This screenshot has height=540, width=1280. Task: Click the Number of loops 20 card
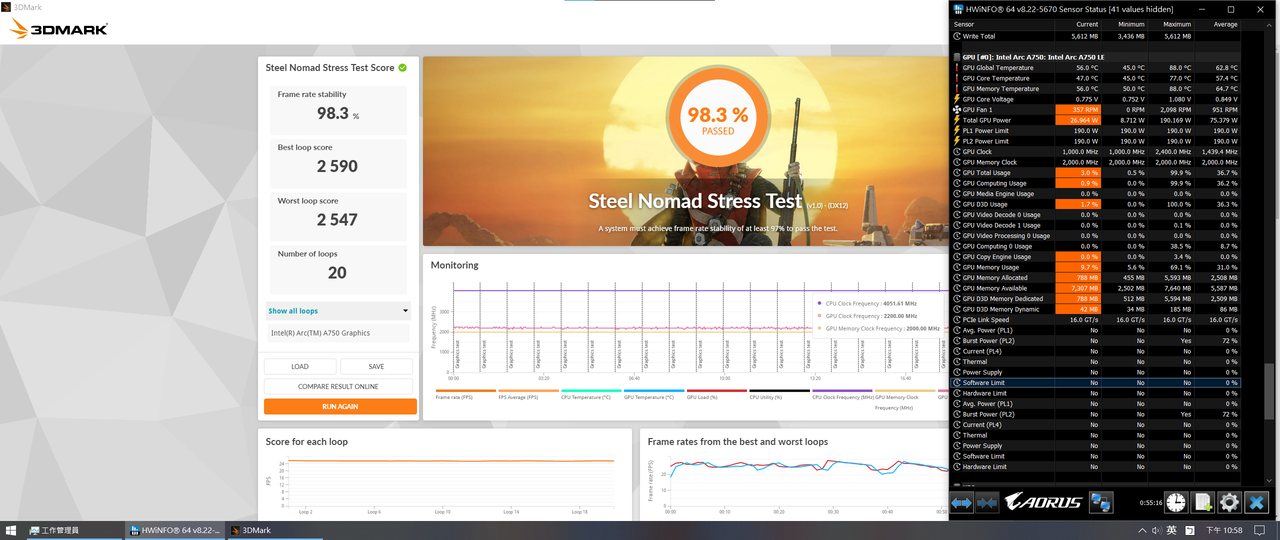pos(338,268)
